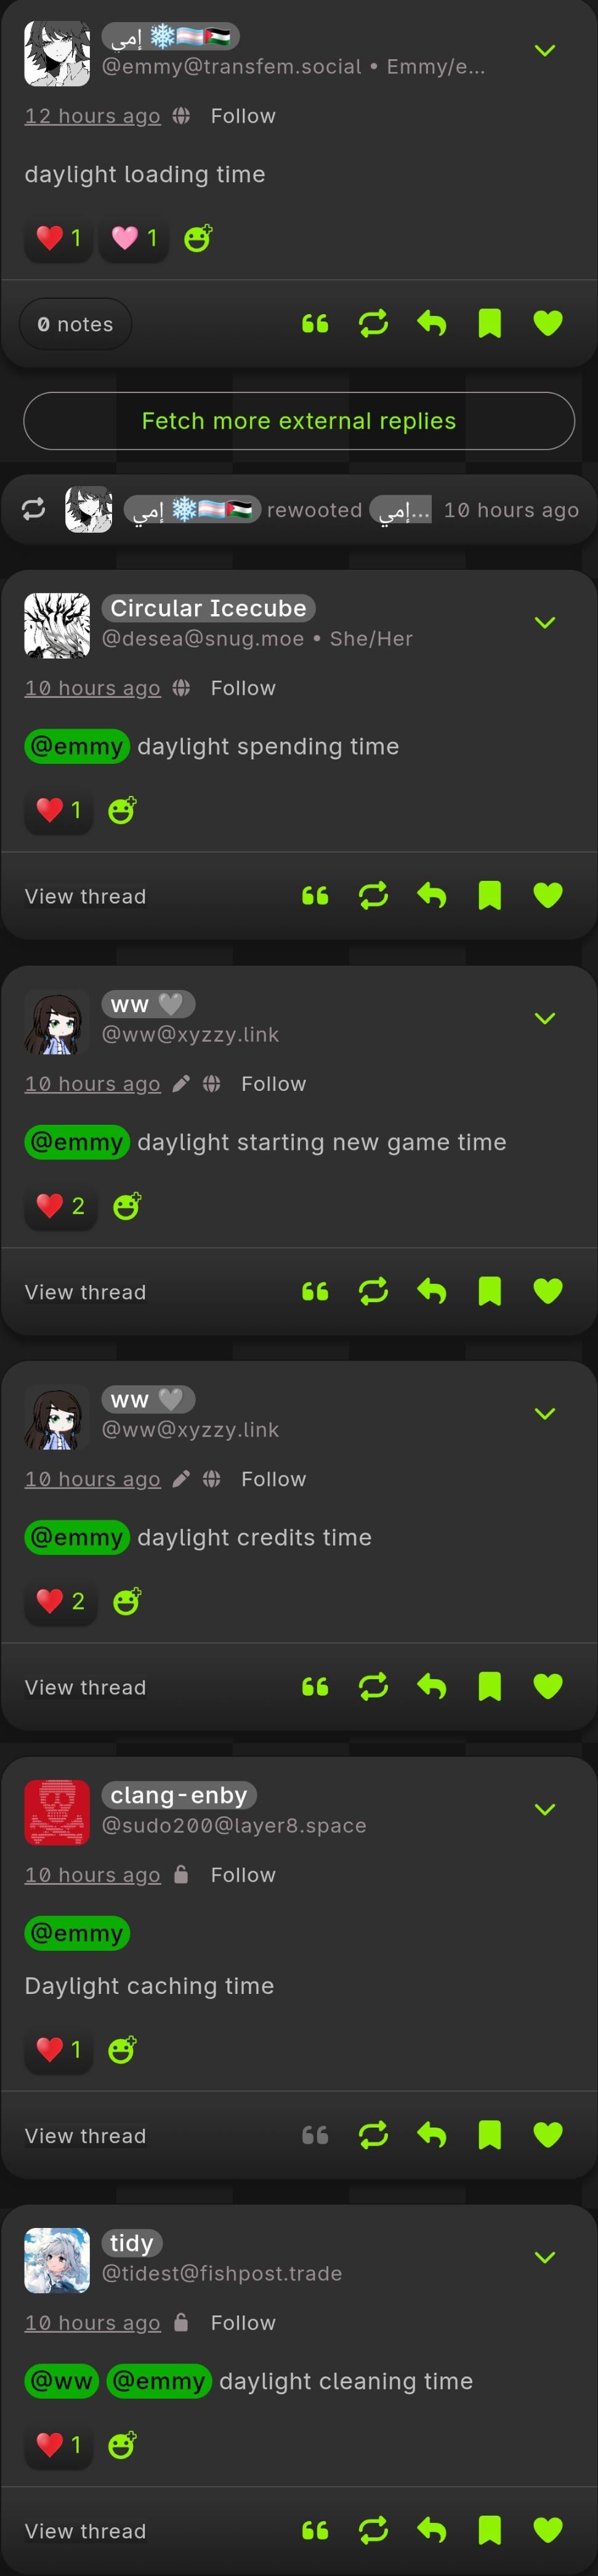Viewport: 598px width, 2576px height.
Task: Add emoji reaction on emmy's daylight loading post
Action: [x=198, y=238]
